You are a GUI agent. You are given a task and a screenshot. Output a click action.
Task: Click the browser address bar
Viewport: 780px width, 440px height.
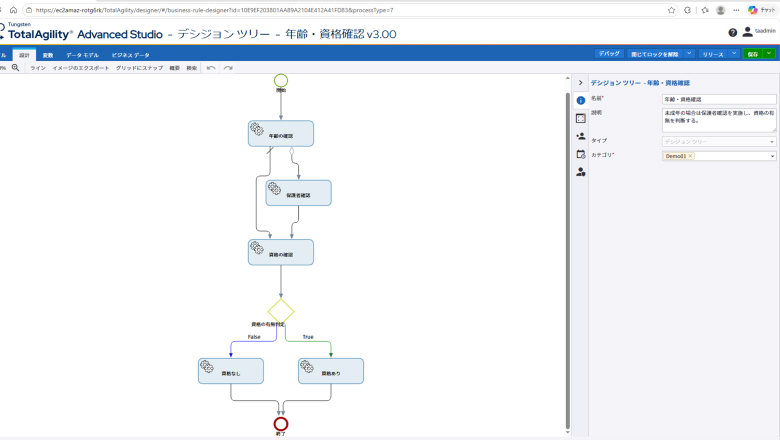pos(348,10)
